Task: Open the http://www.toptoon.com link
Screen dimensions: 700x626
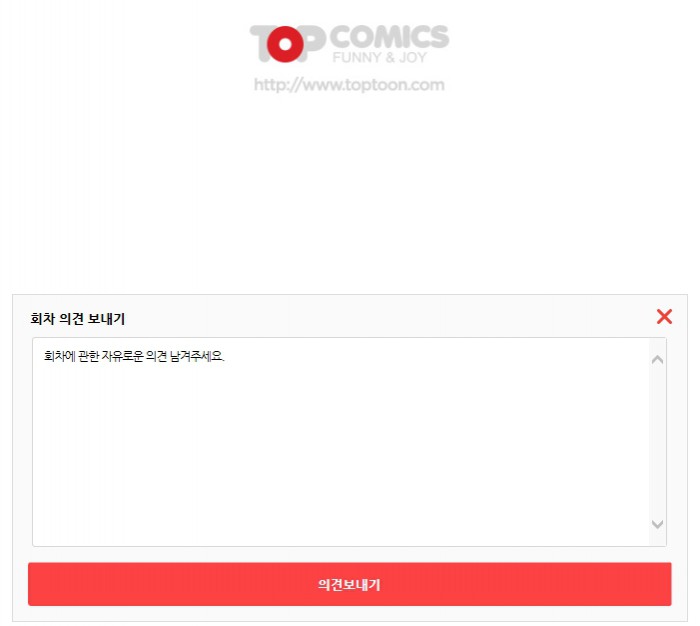Action: coord(349,85)
